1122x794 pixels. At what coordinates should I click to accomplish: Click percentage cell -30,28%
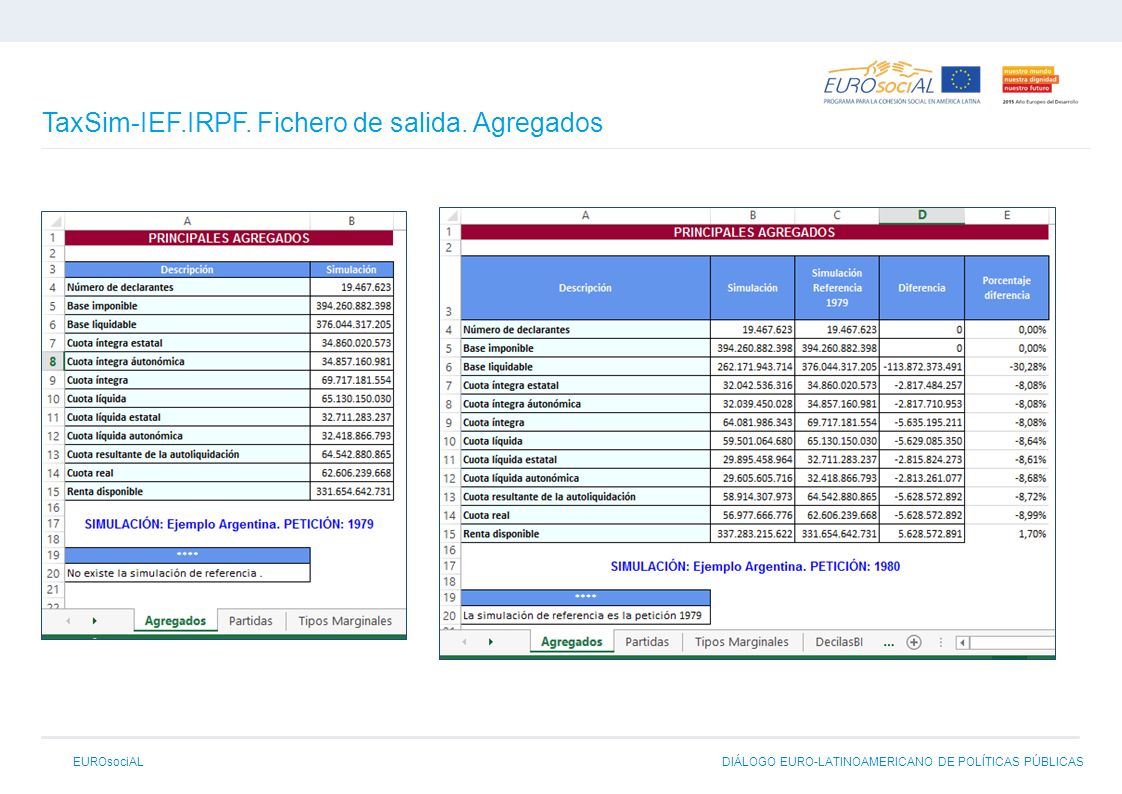(x=1006, y=367)
